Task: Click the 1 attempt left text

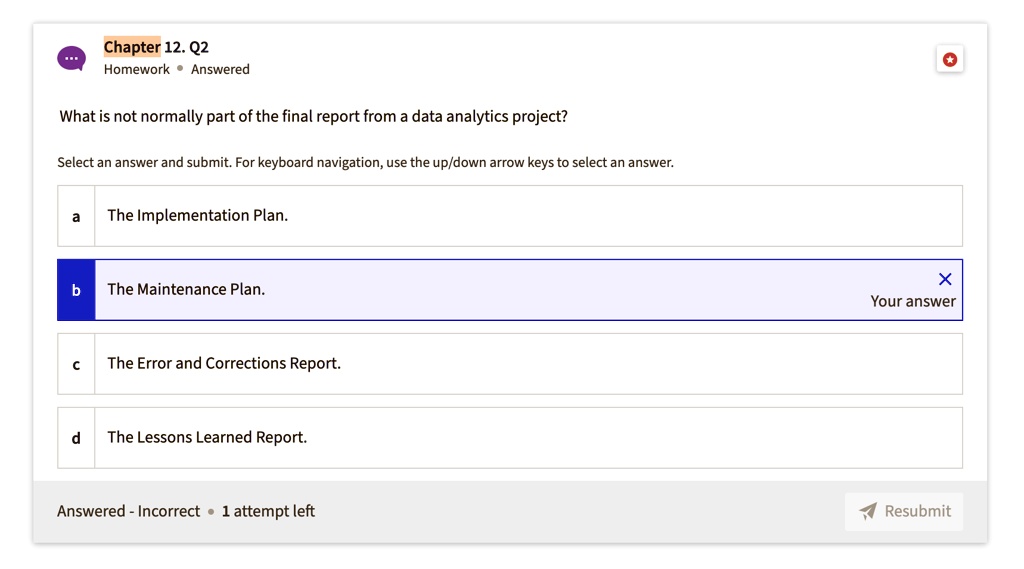Action: 268,511
